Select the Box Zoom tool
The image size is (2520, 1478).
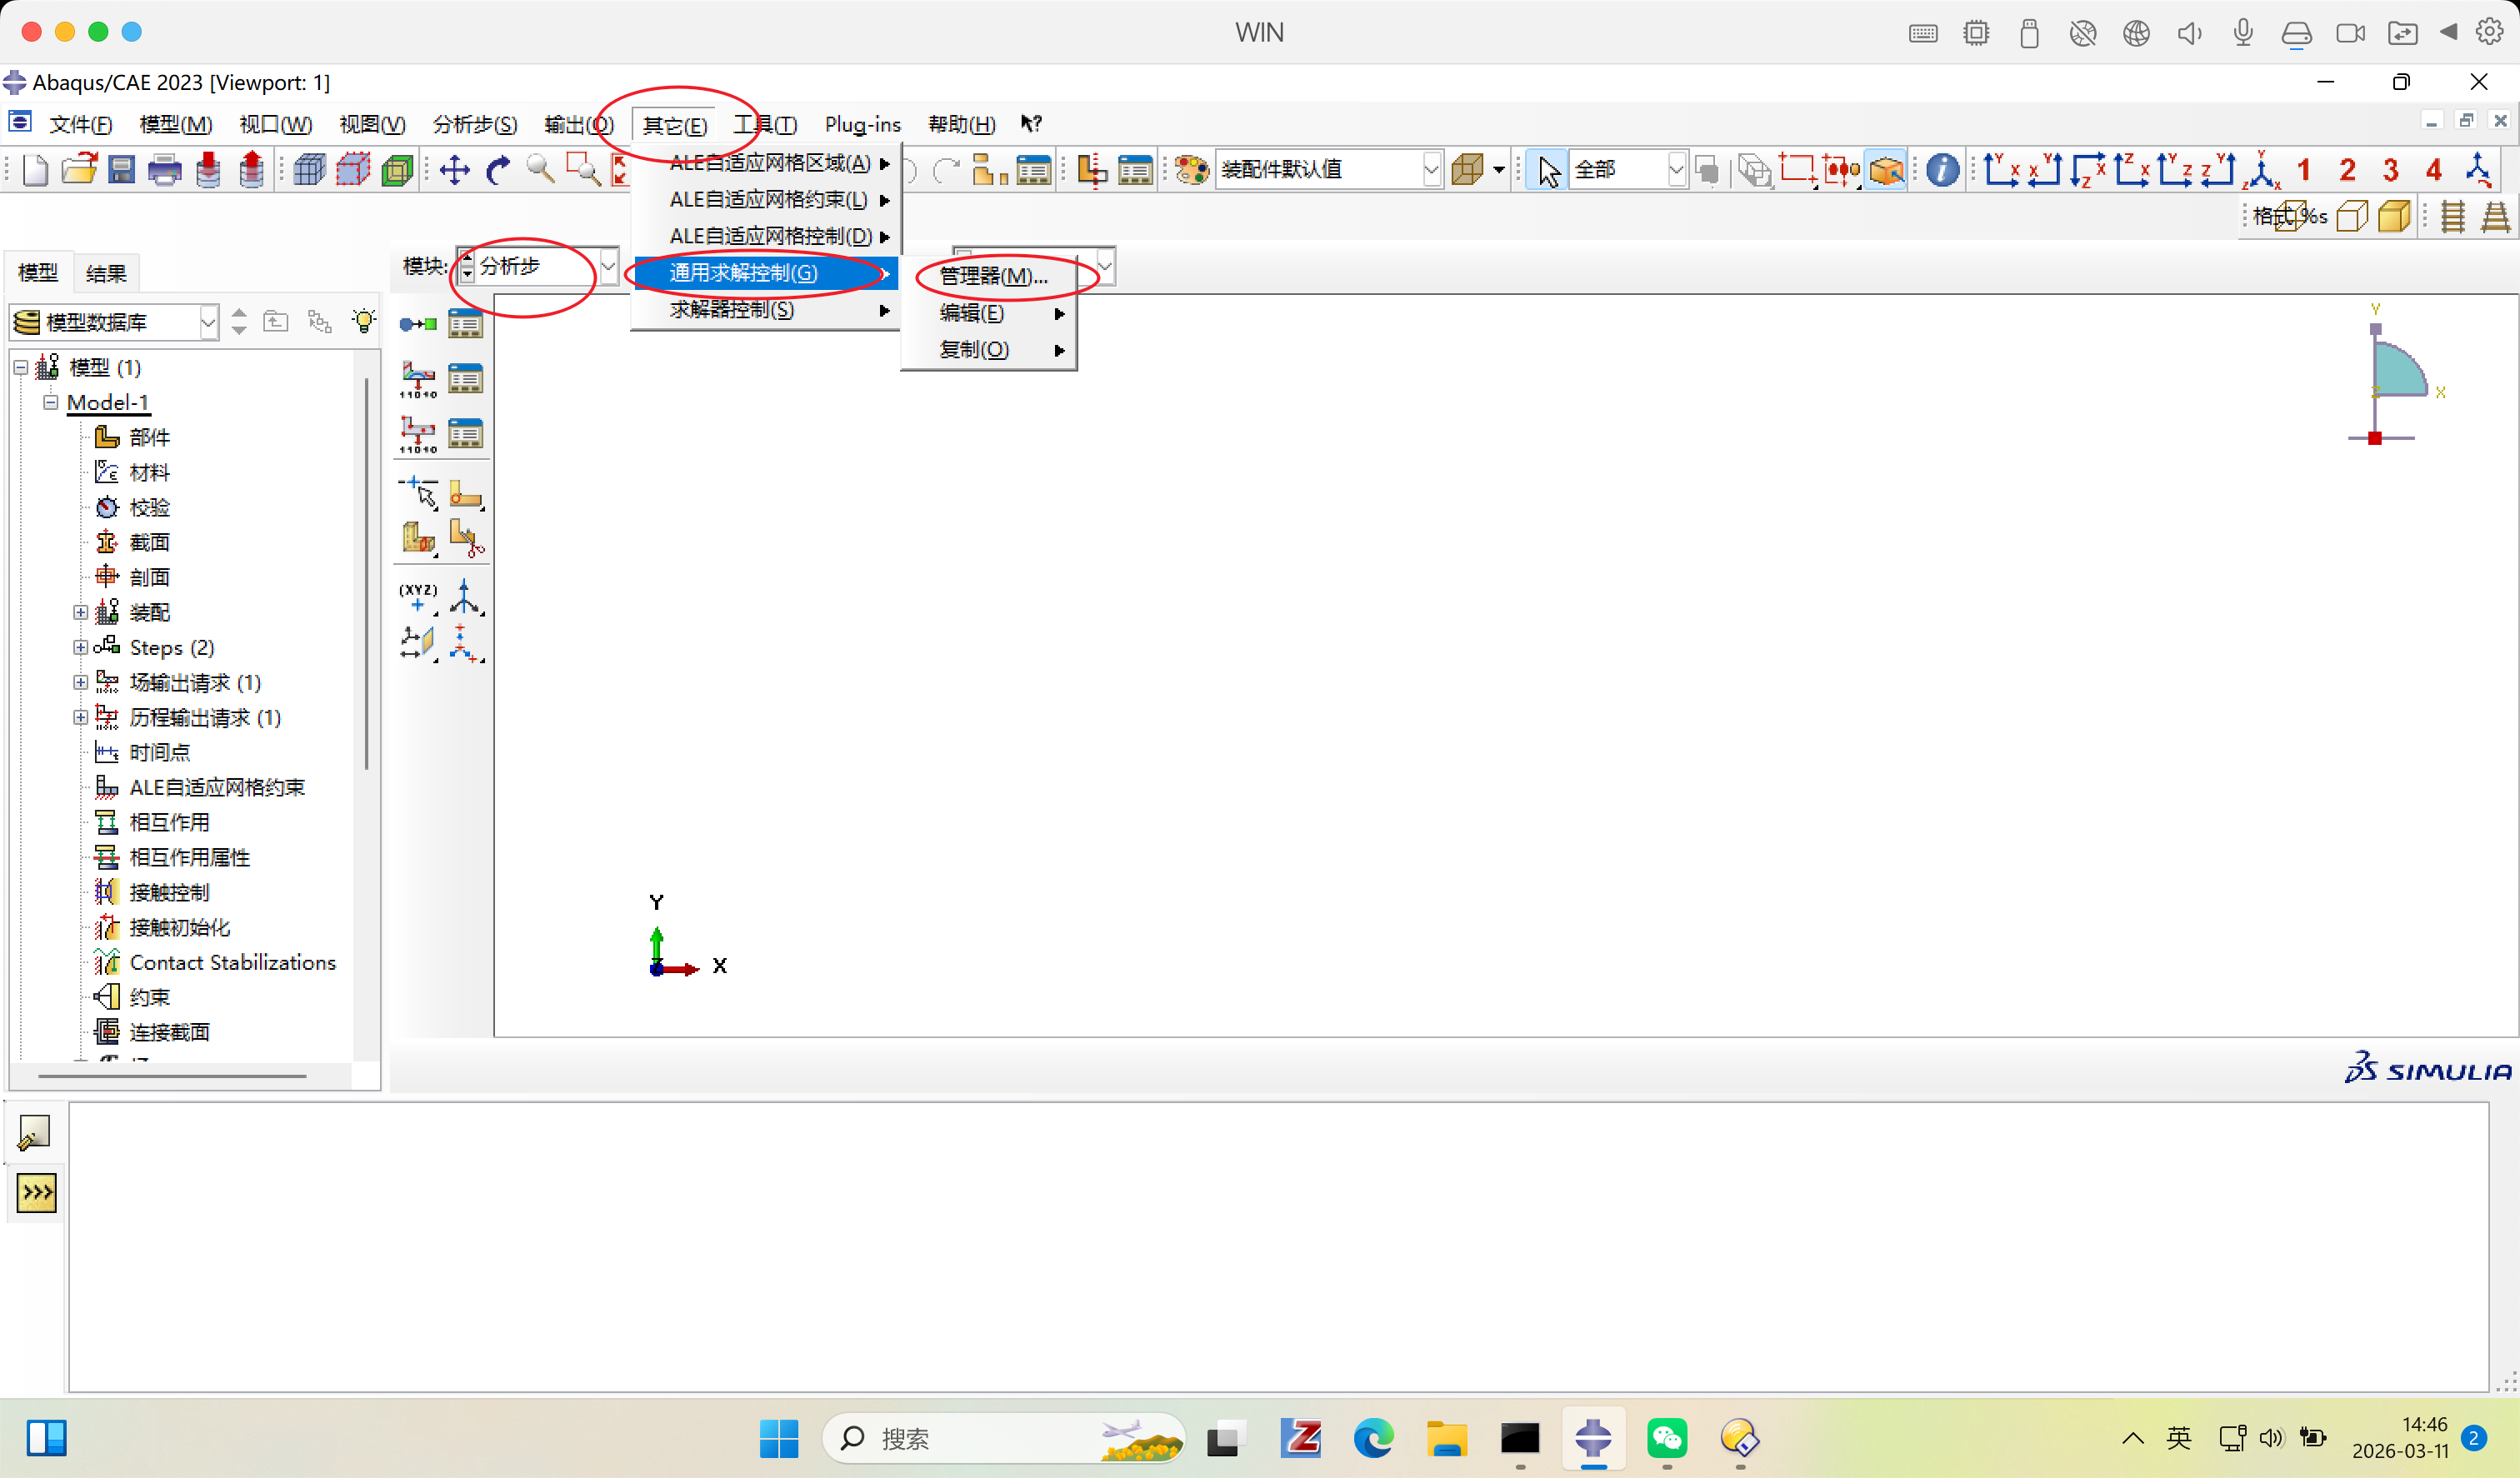click(x=583, y=170)
